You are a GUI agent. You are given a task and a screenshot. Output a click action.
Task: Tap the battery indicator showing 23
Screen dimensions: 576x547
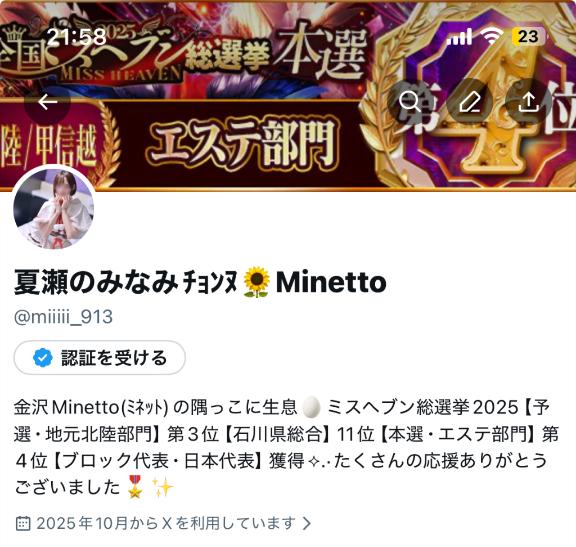(x=528, y=36)
